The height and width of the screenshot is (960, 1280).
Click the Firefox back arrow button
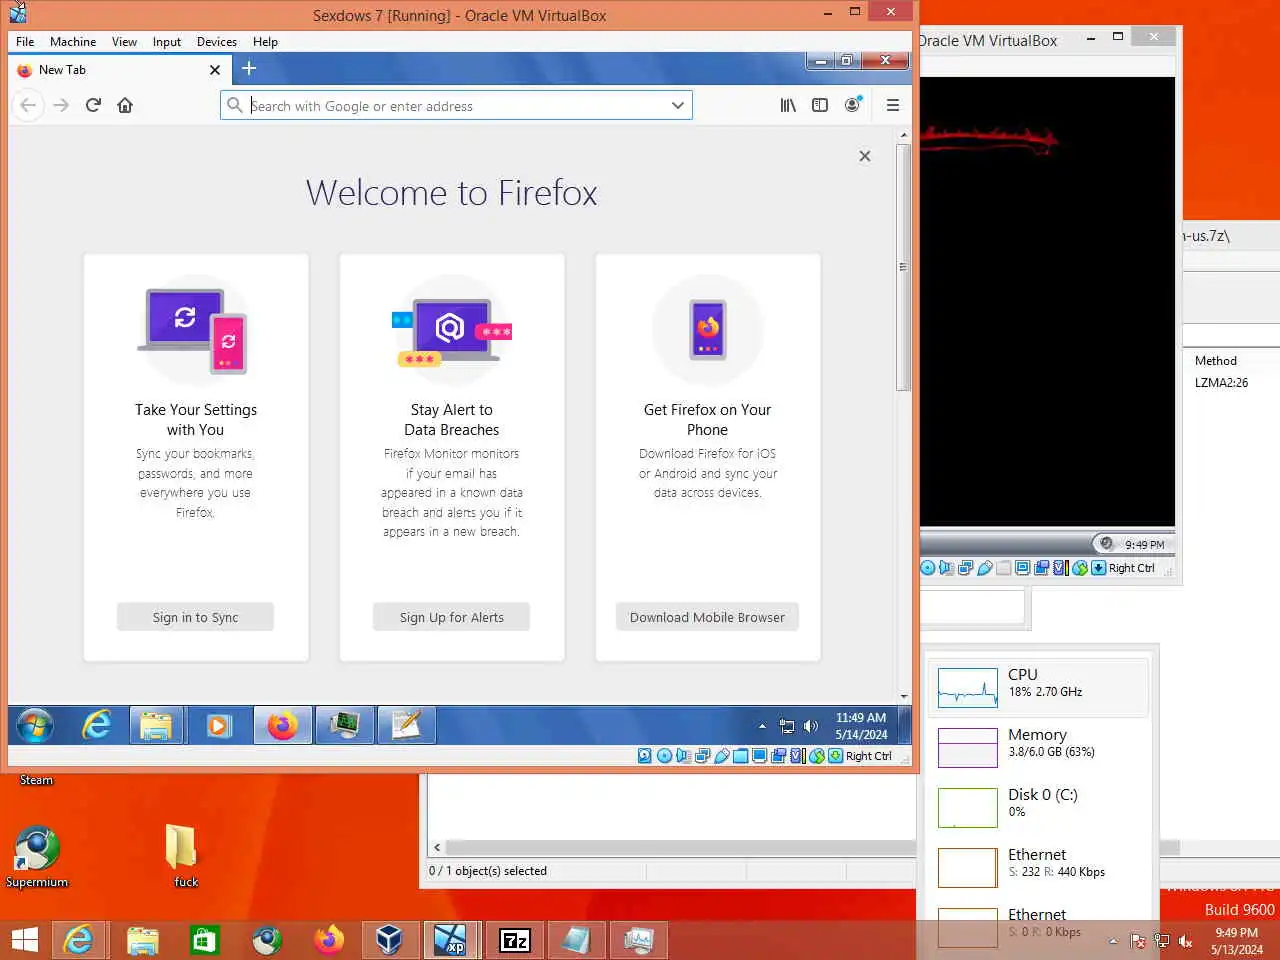coord(29,105)
